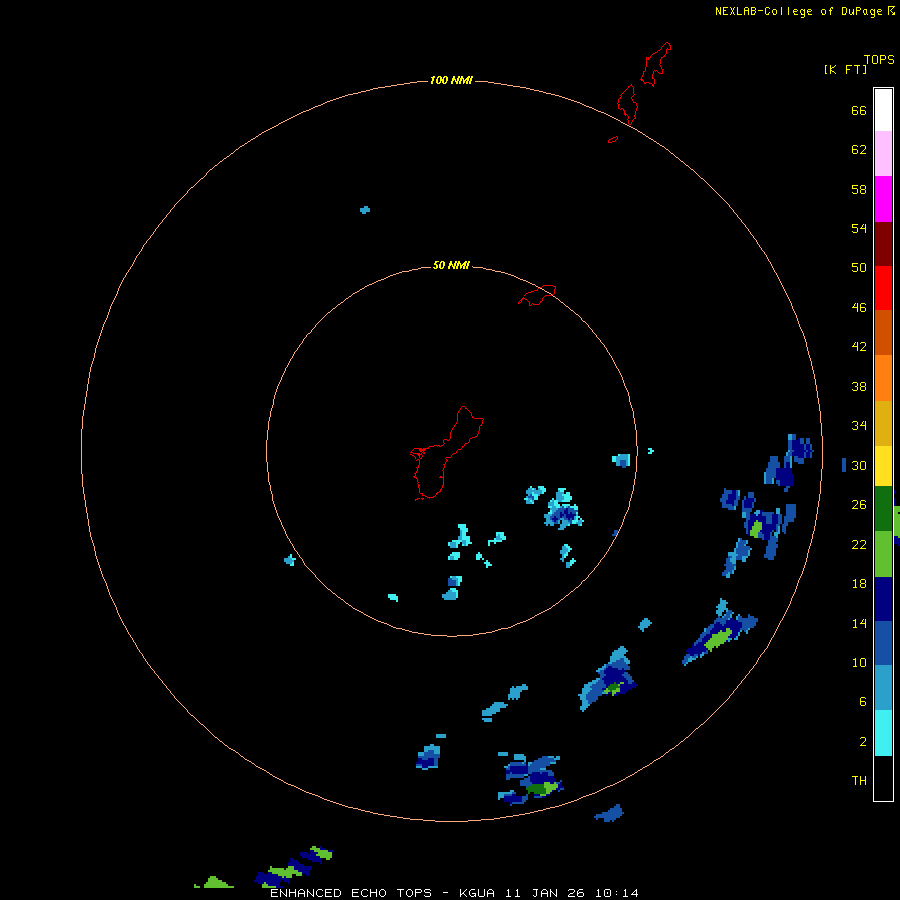Image resolution: width=900 pixels, height=900 pixels.
Task: Click the Guam island outline at radar center
Action: coord(447,453)
